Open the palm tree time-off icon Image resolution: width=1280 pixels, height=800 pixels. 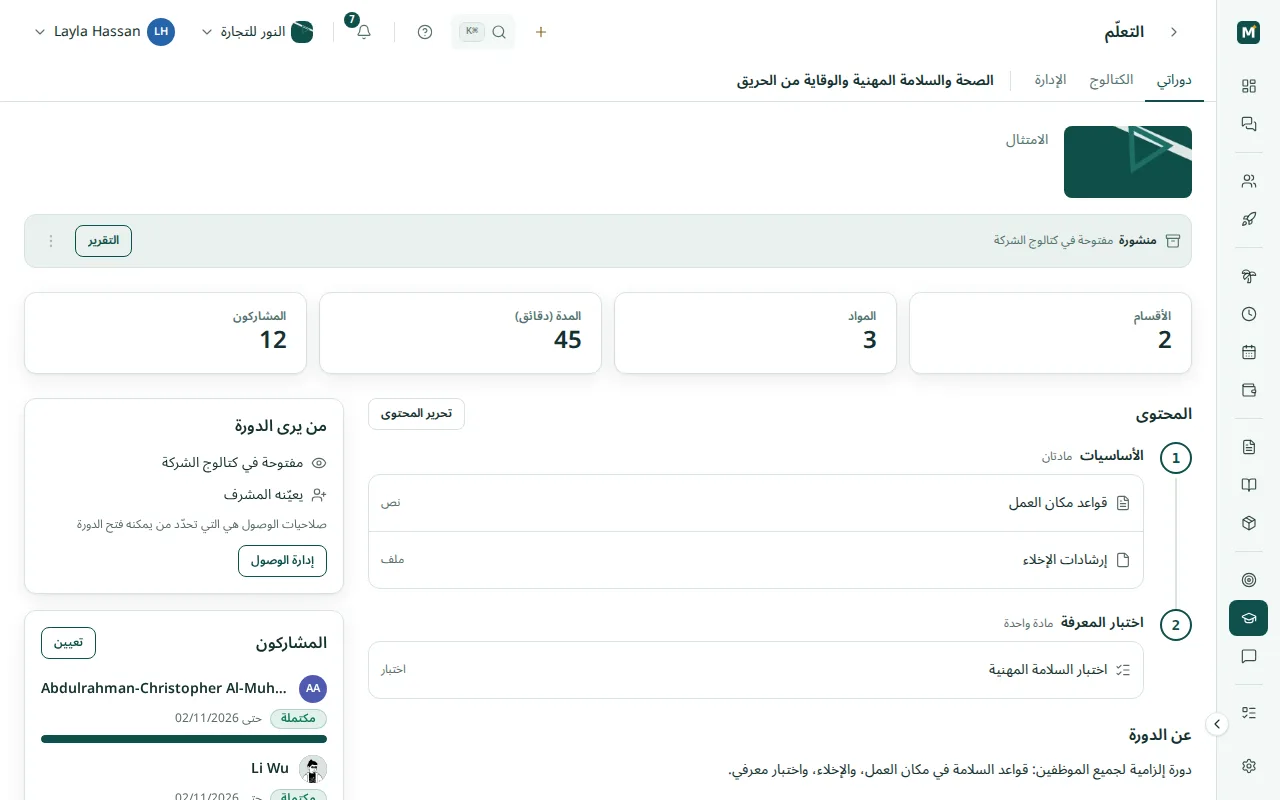tap(1248, 276)
